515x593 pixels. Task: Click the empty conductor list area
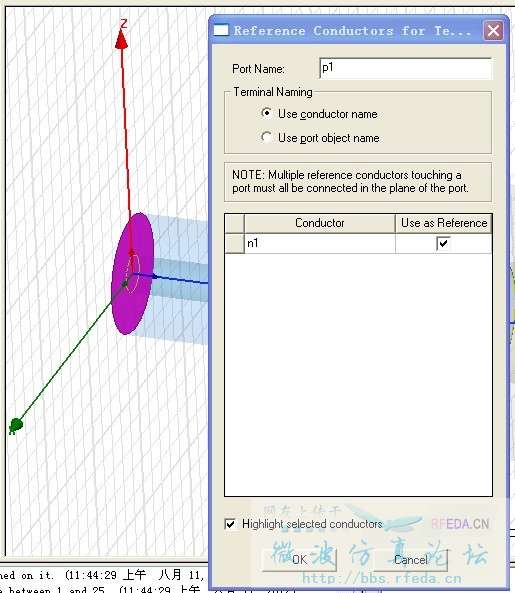coord(358,374)
